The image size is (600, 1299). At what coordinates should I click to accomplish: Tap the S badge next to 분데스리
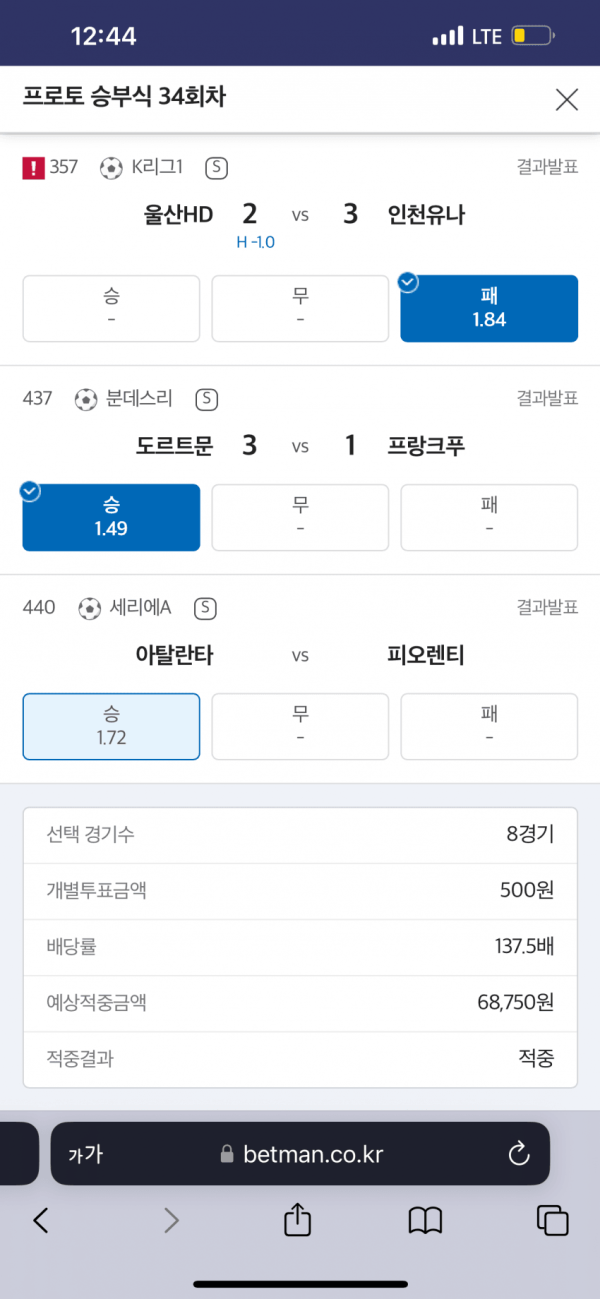[206, 399]
